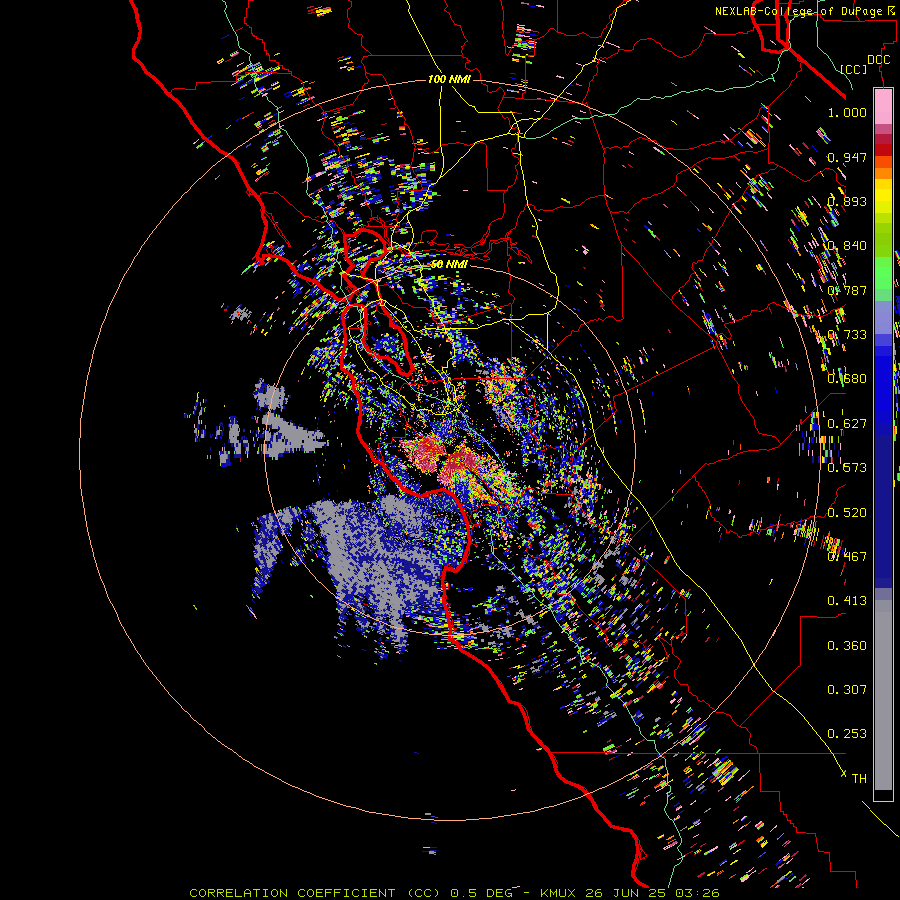The height and width of the screenshot is (900, 900).
Task: Click the 0.947 value on color scale
Action: pyautogui.click(x=847, y=157)
